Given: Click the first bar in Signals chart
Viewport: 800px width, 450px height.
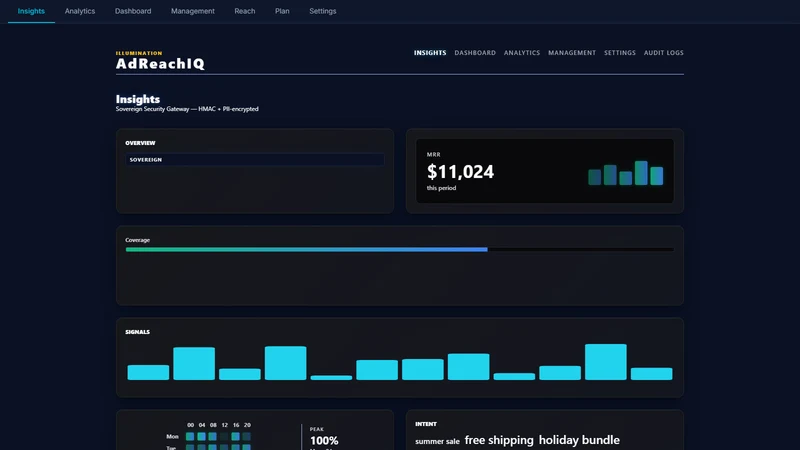Looking at the screenshot, I should click(148, 372).
